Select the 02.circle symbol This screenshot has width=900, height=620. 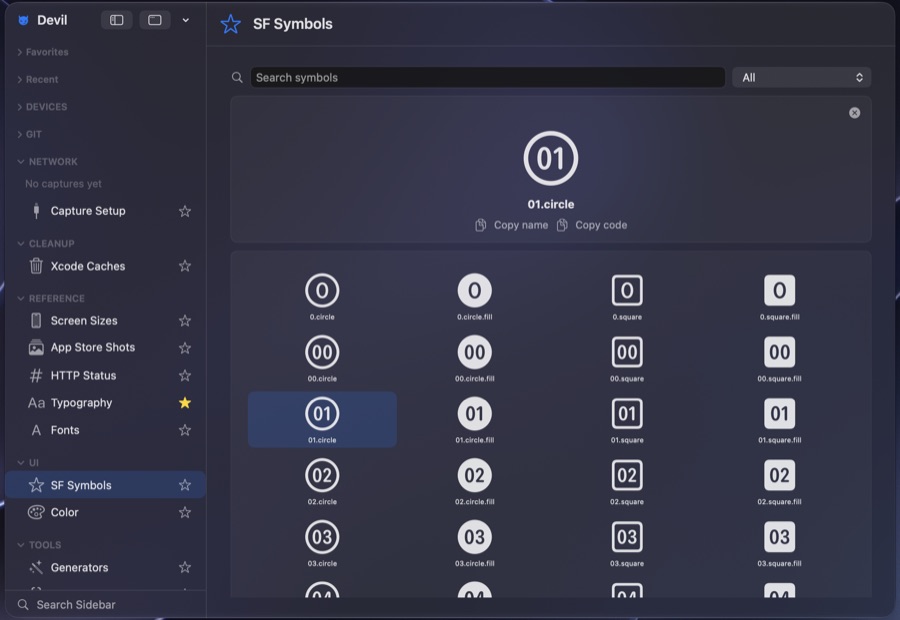click(x=322, y=481)
